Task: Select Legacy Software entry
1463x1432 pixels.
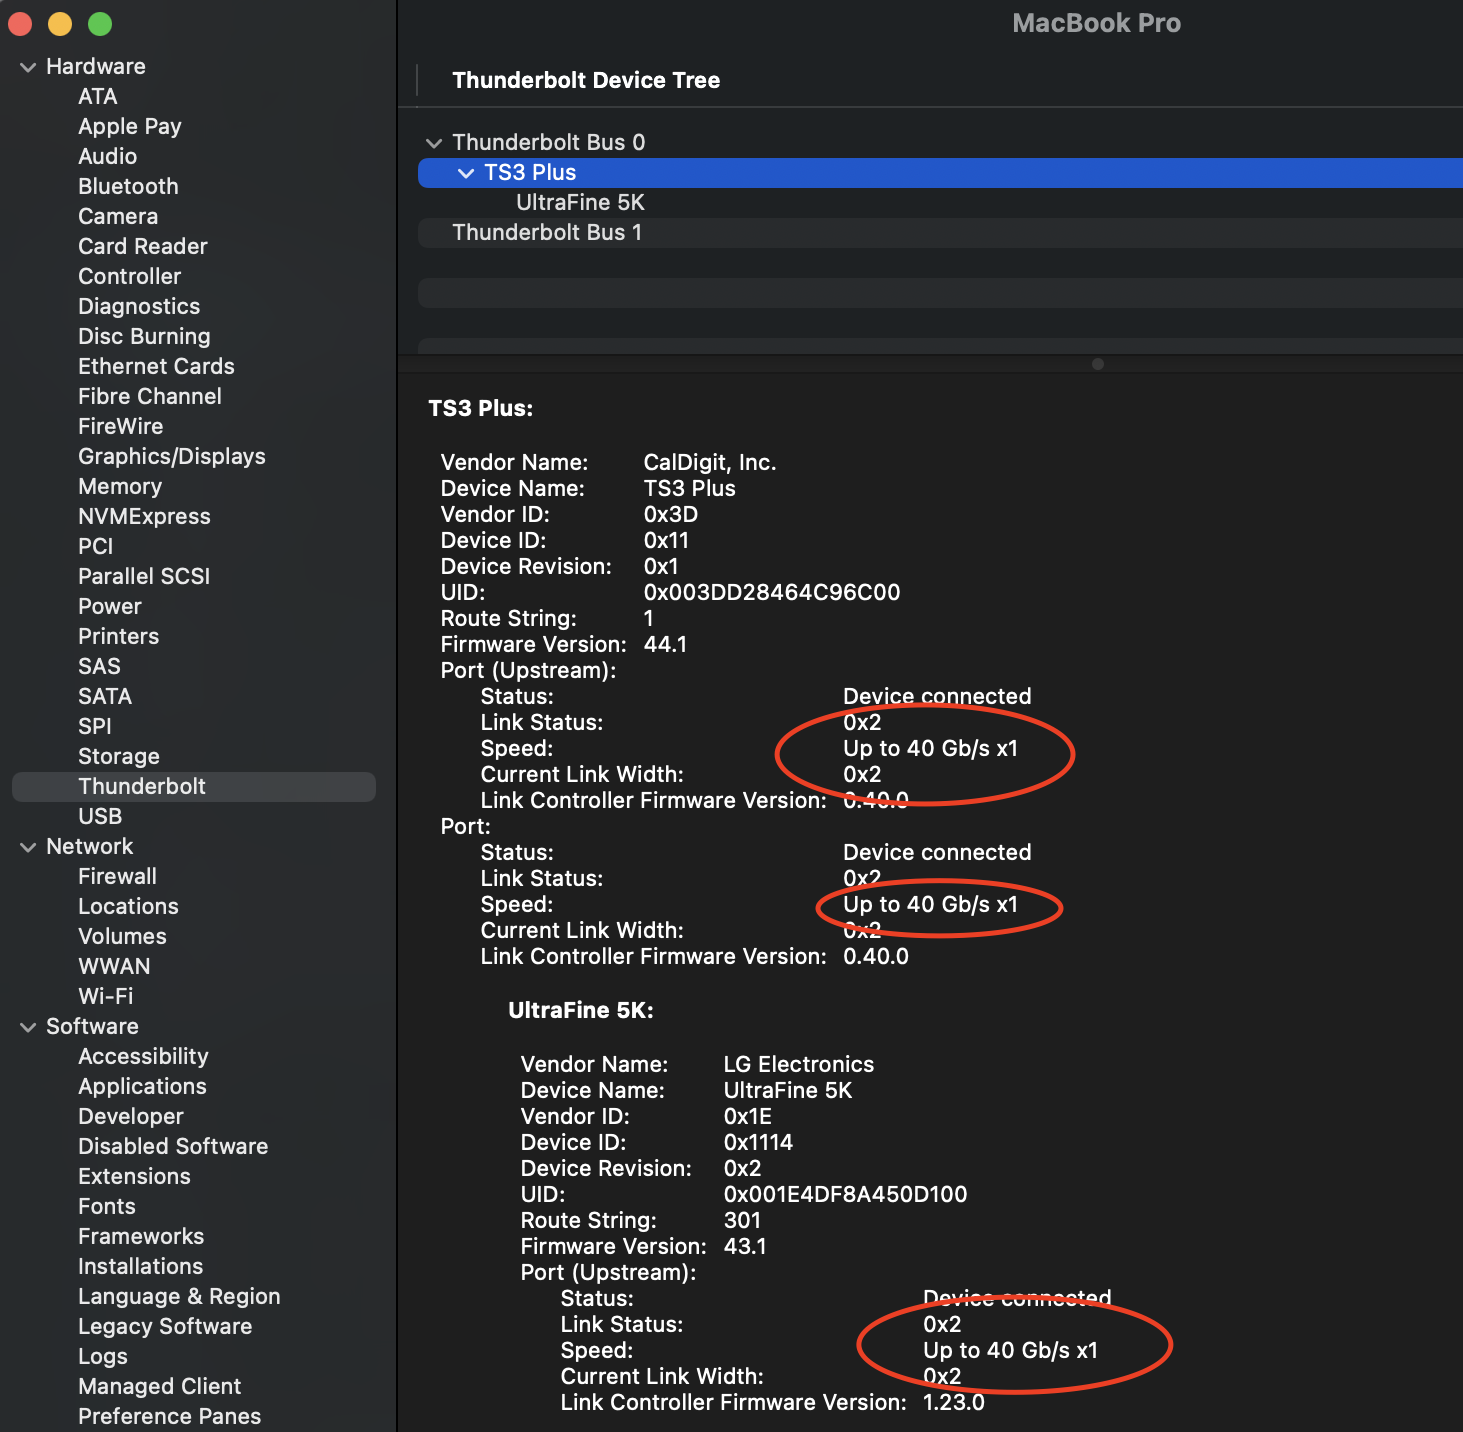Action: (x=166, y=1326)
